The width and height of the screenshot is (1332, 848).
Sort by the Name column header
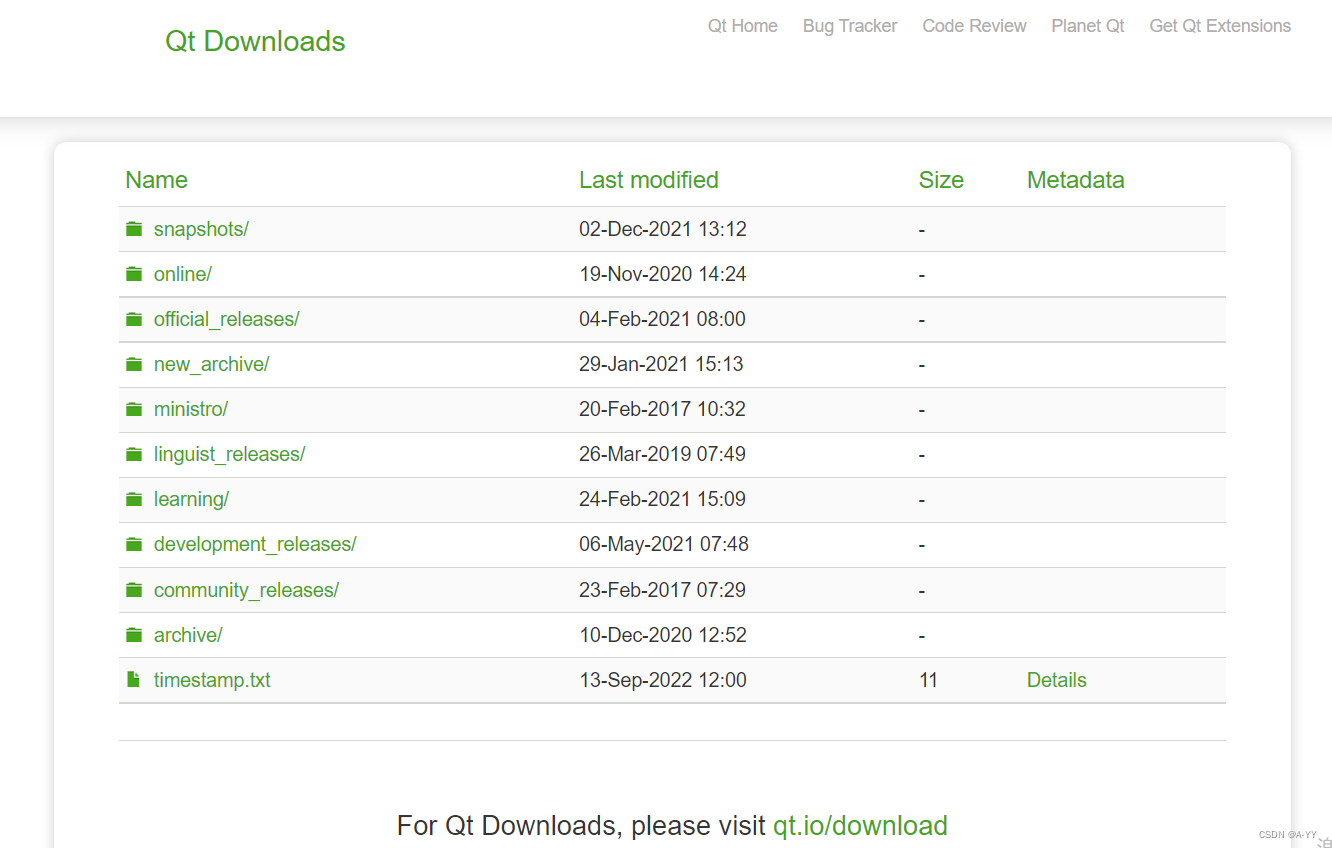pyautogui.click(x=156, y=180)
